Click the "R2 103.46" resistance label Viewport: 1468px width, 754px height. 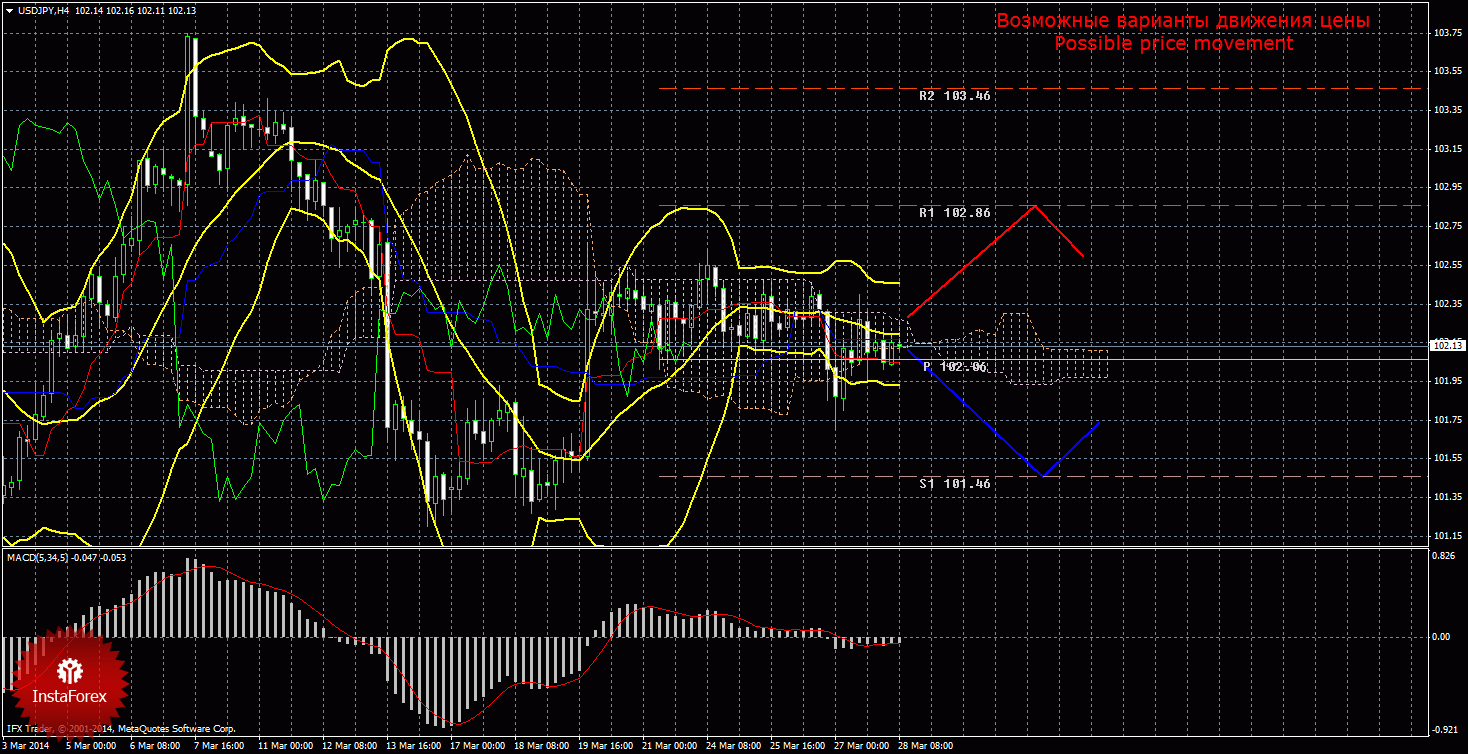955,96
